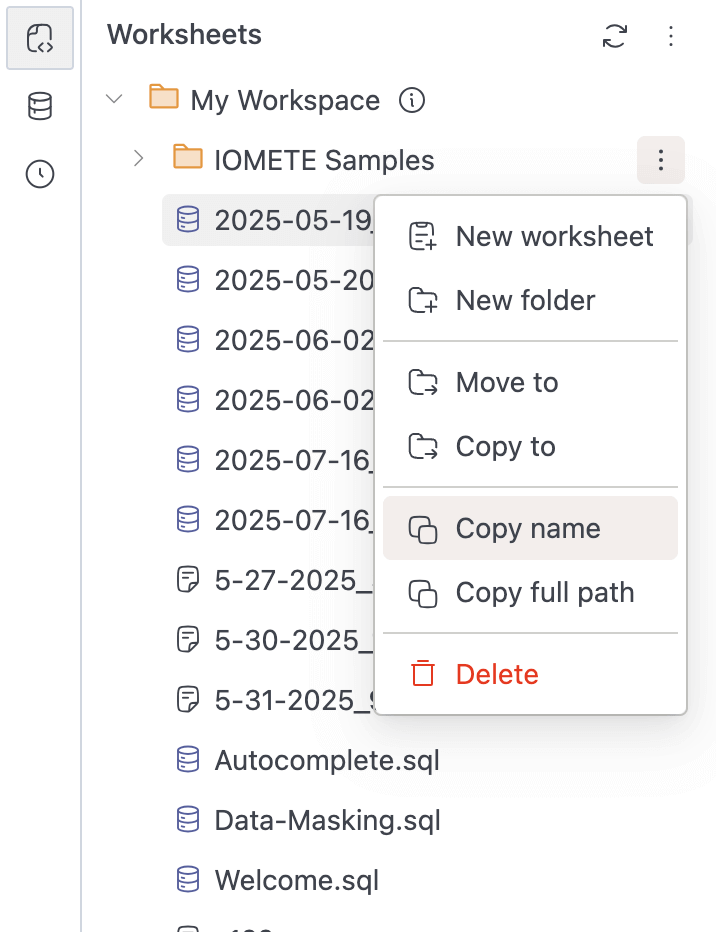Open the Autocomplete.sql file

pyautogui.click(x=327, y=760)
